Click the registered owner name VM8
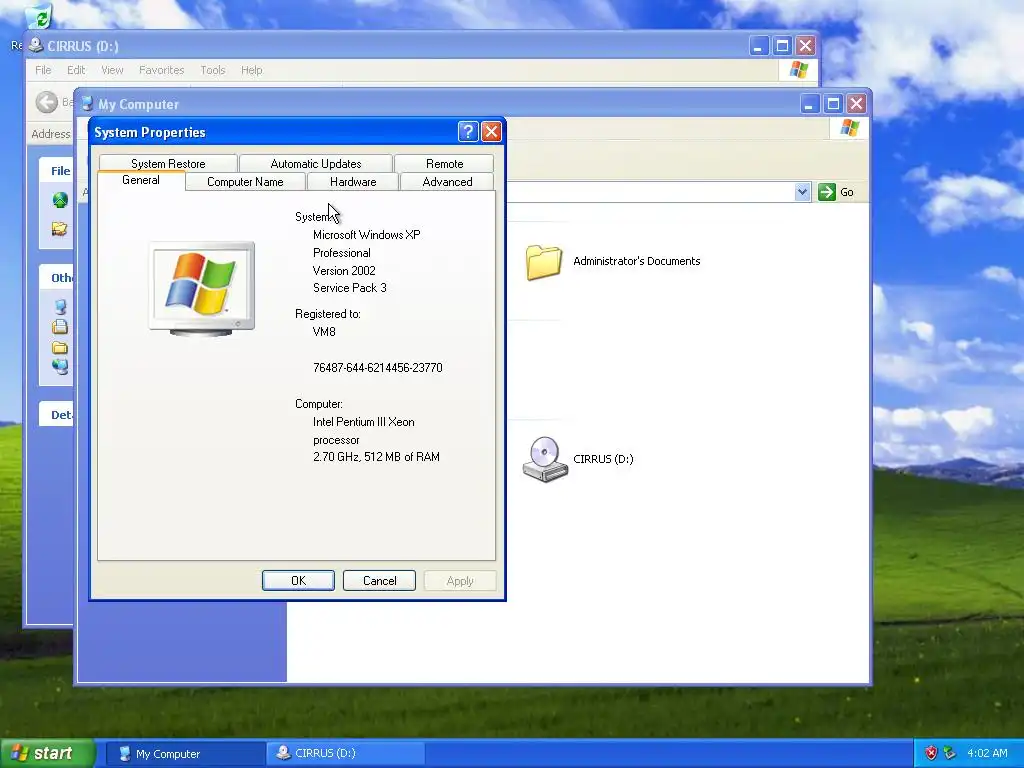 click(x=324, y=332)
